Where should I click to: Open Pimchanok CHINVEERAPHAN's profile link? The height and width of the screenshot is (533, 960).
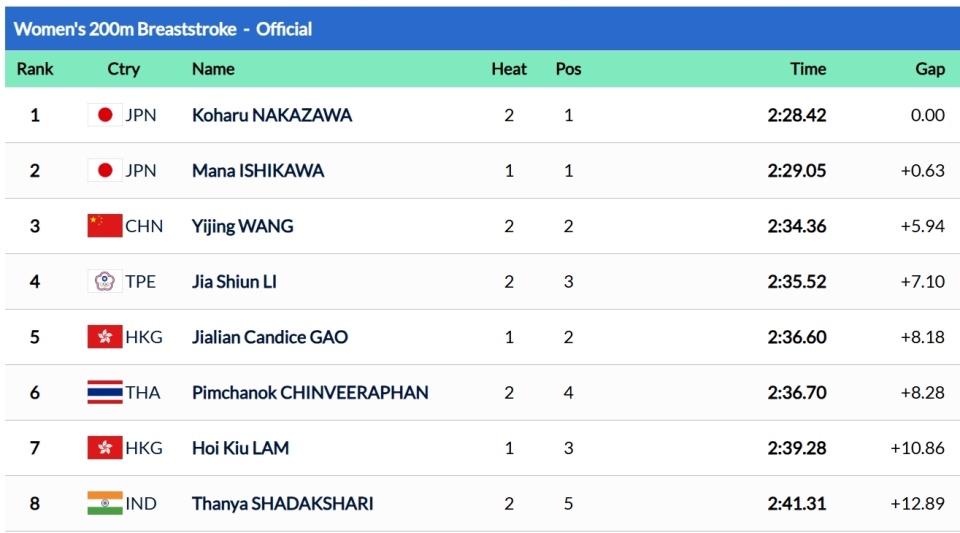coord(310,392)
